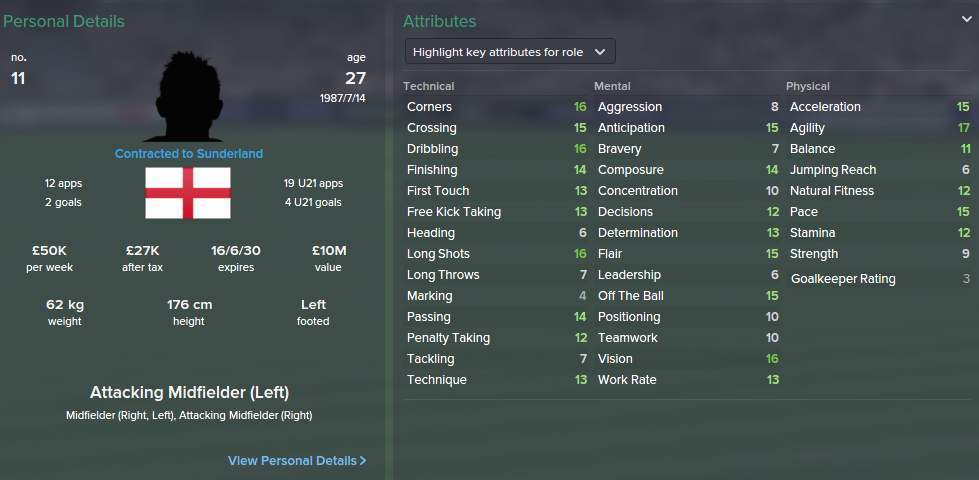The width and height of the screenshot is (979, 480).
Task: Select the Acceleration attribute row
Action: [879, 107]
